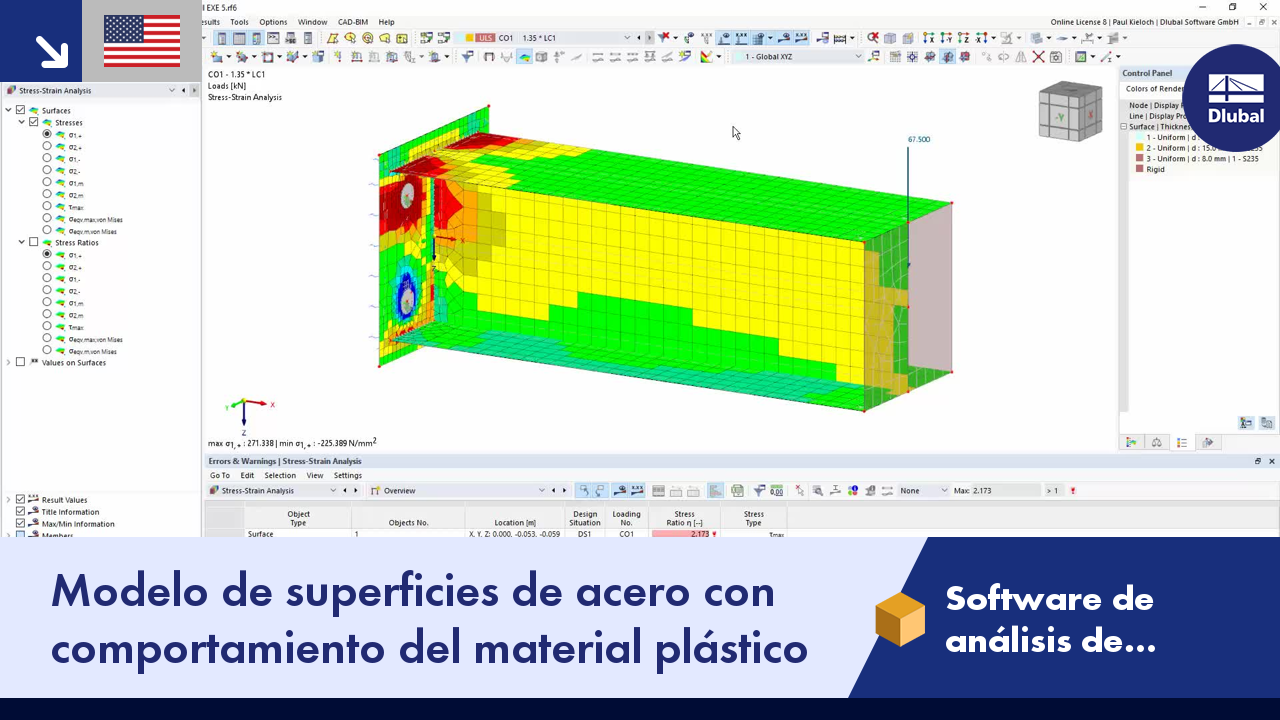Click the first tab icon in Control Panel
Viewport: 1280px width, 720px height.
pos(1131,442)
